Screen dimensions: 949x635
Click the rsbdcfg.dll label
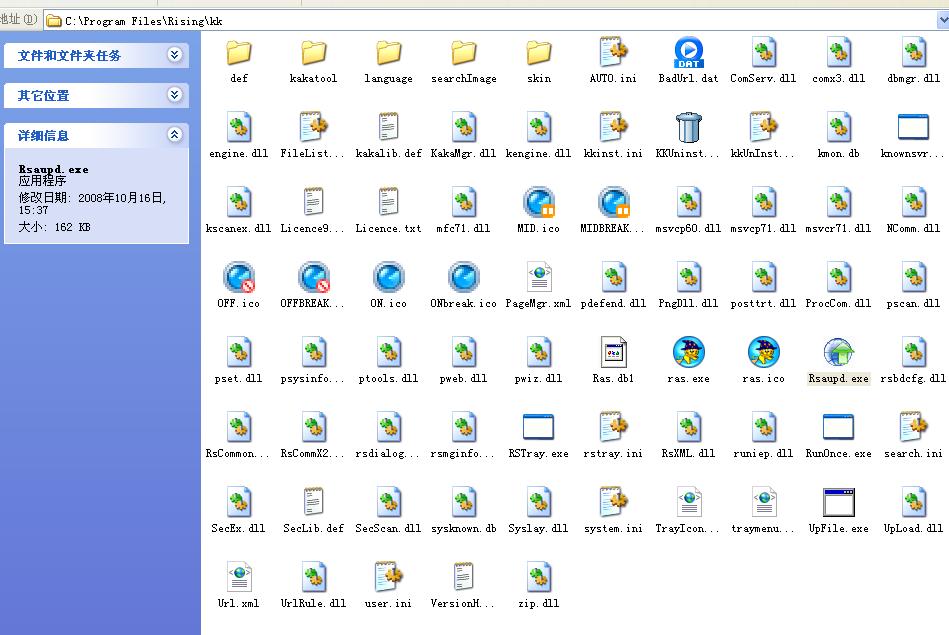[x=913, y=378]
